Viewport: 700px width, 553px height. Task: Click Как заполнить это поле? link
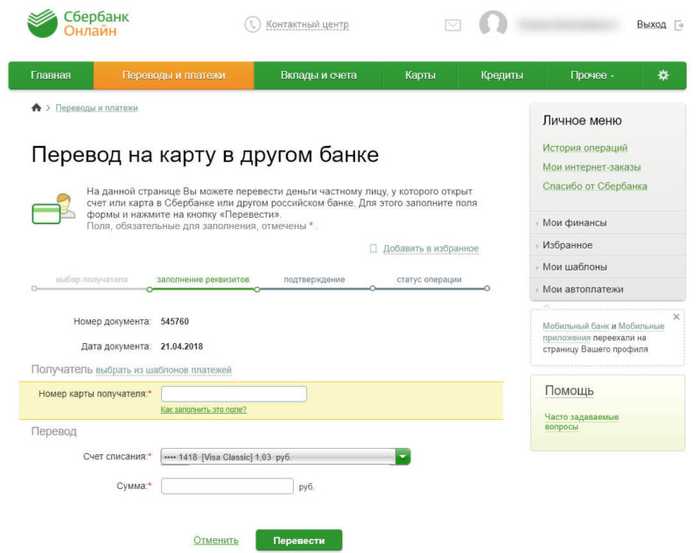pos(203,410)
